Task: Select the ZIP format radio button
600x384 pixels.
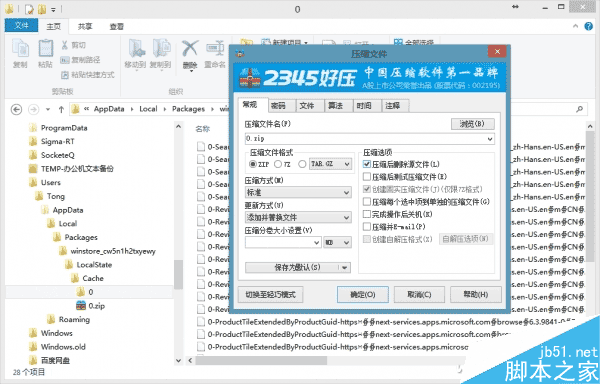Action: [253, 164]
